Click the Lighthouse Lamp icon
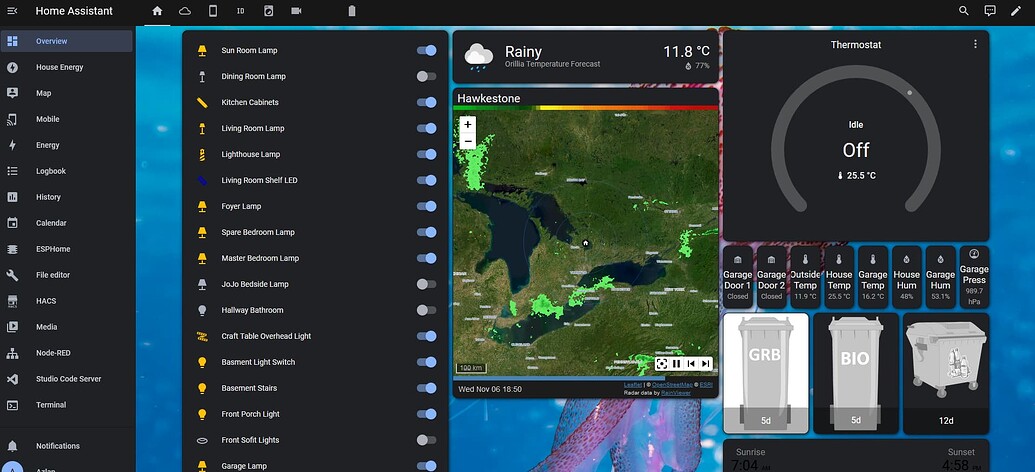This screenshot has height=472, width=1035. point(203,154)
